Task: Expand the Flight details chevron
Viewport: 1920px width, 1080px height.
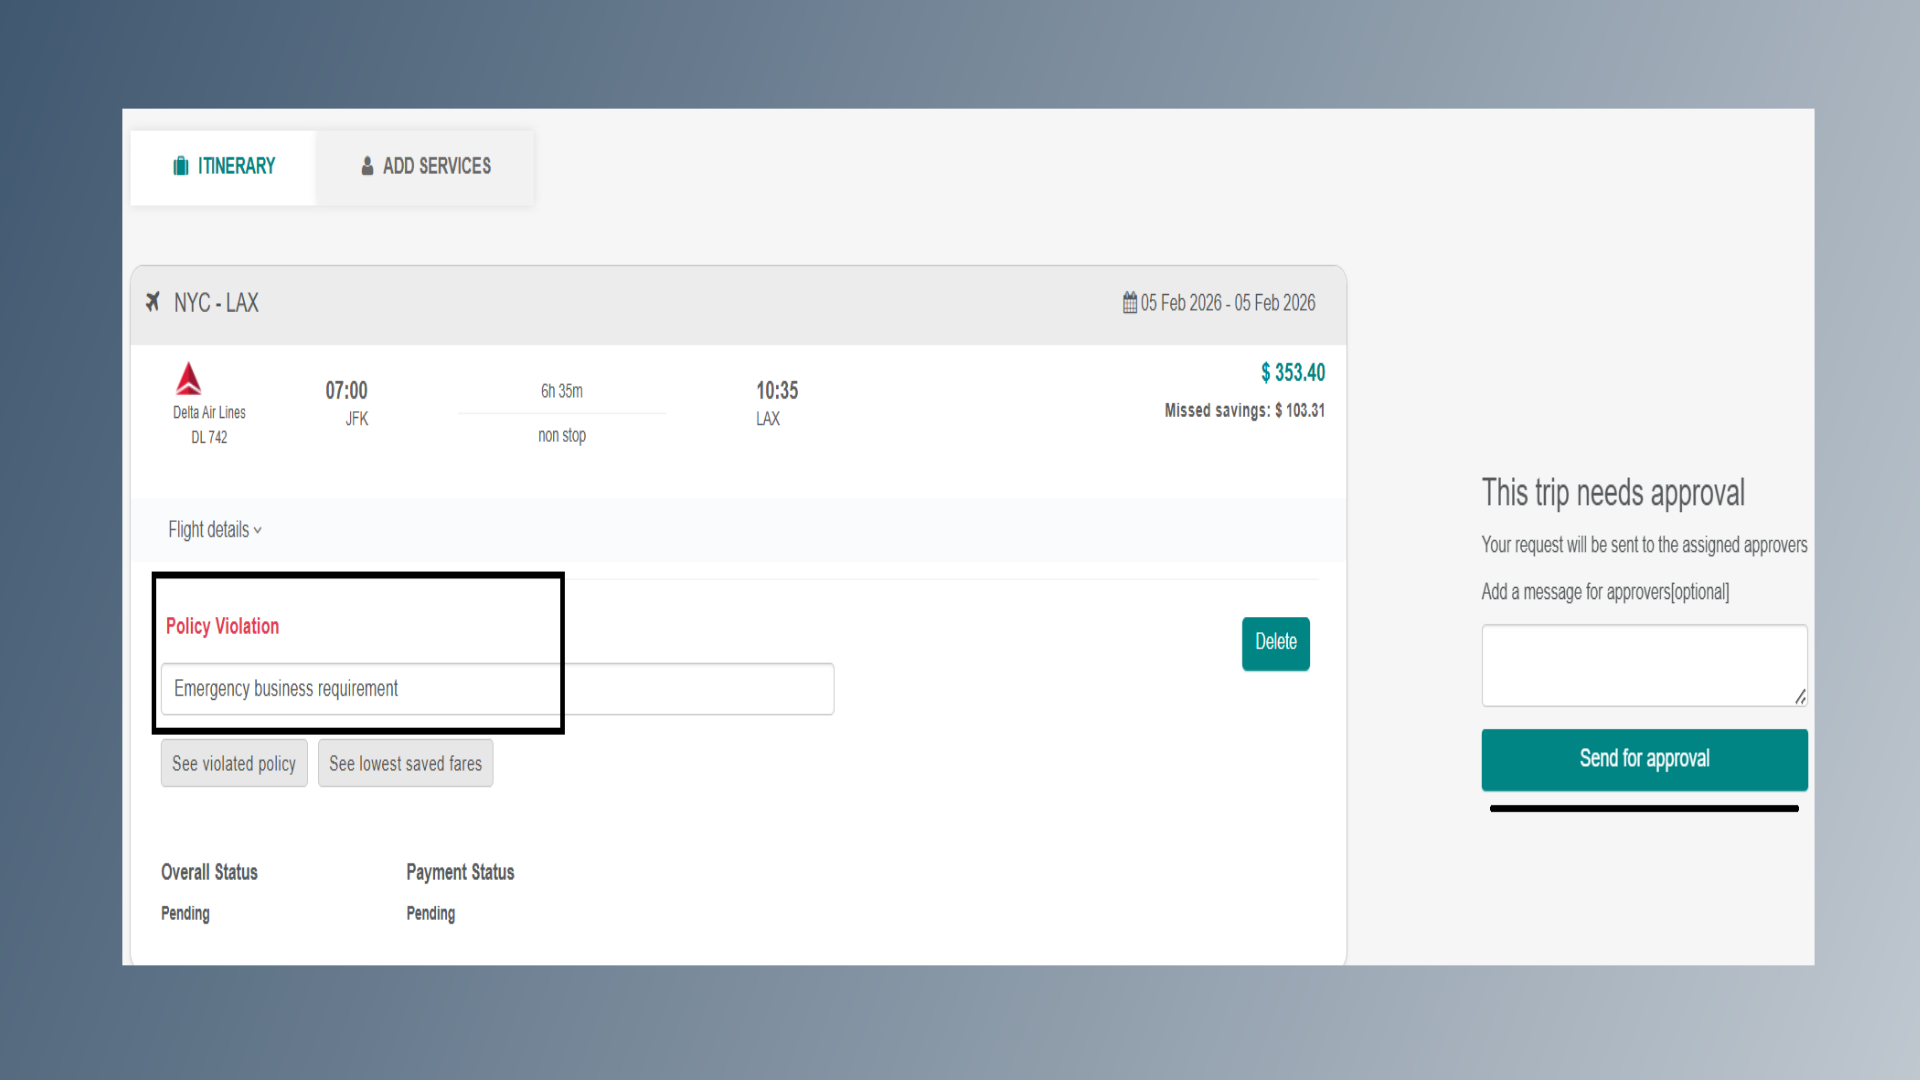Action: click(x=257, y=531)
